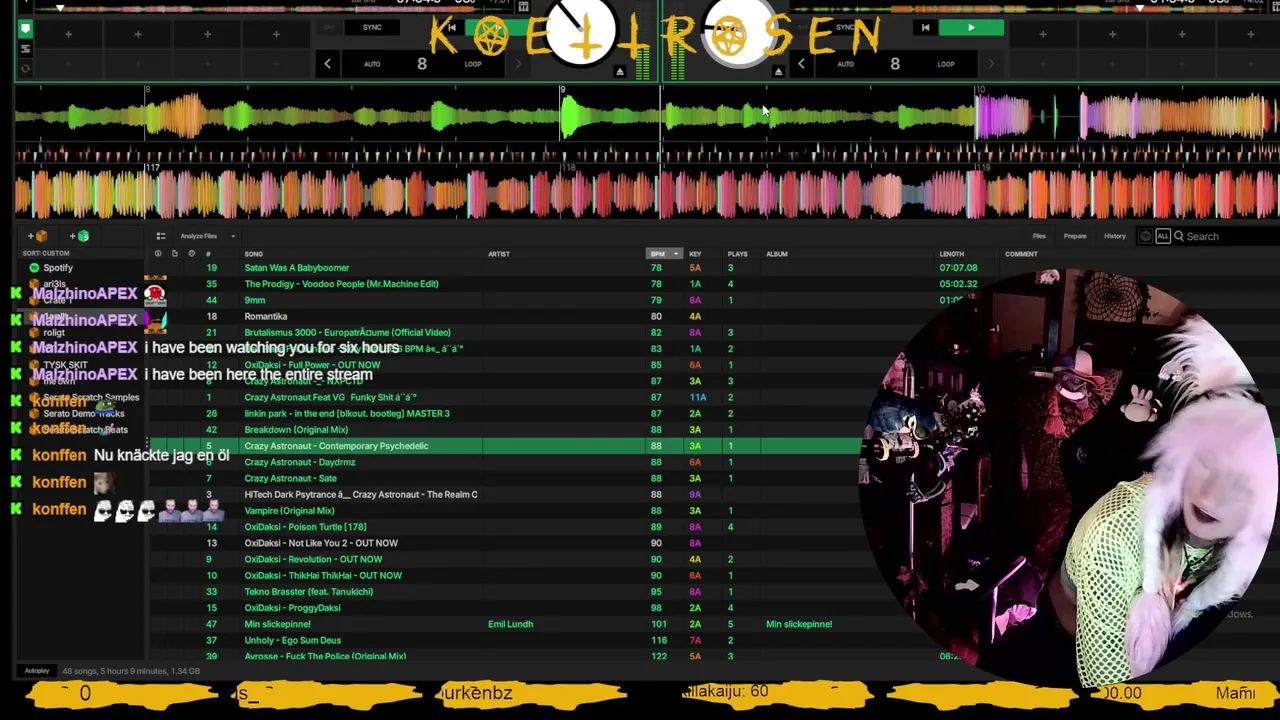Click the Album column header
This screenshot has width=1280, height=720.
776,254
